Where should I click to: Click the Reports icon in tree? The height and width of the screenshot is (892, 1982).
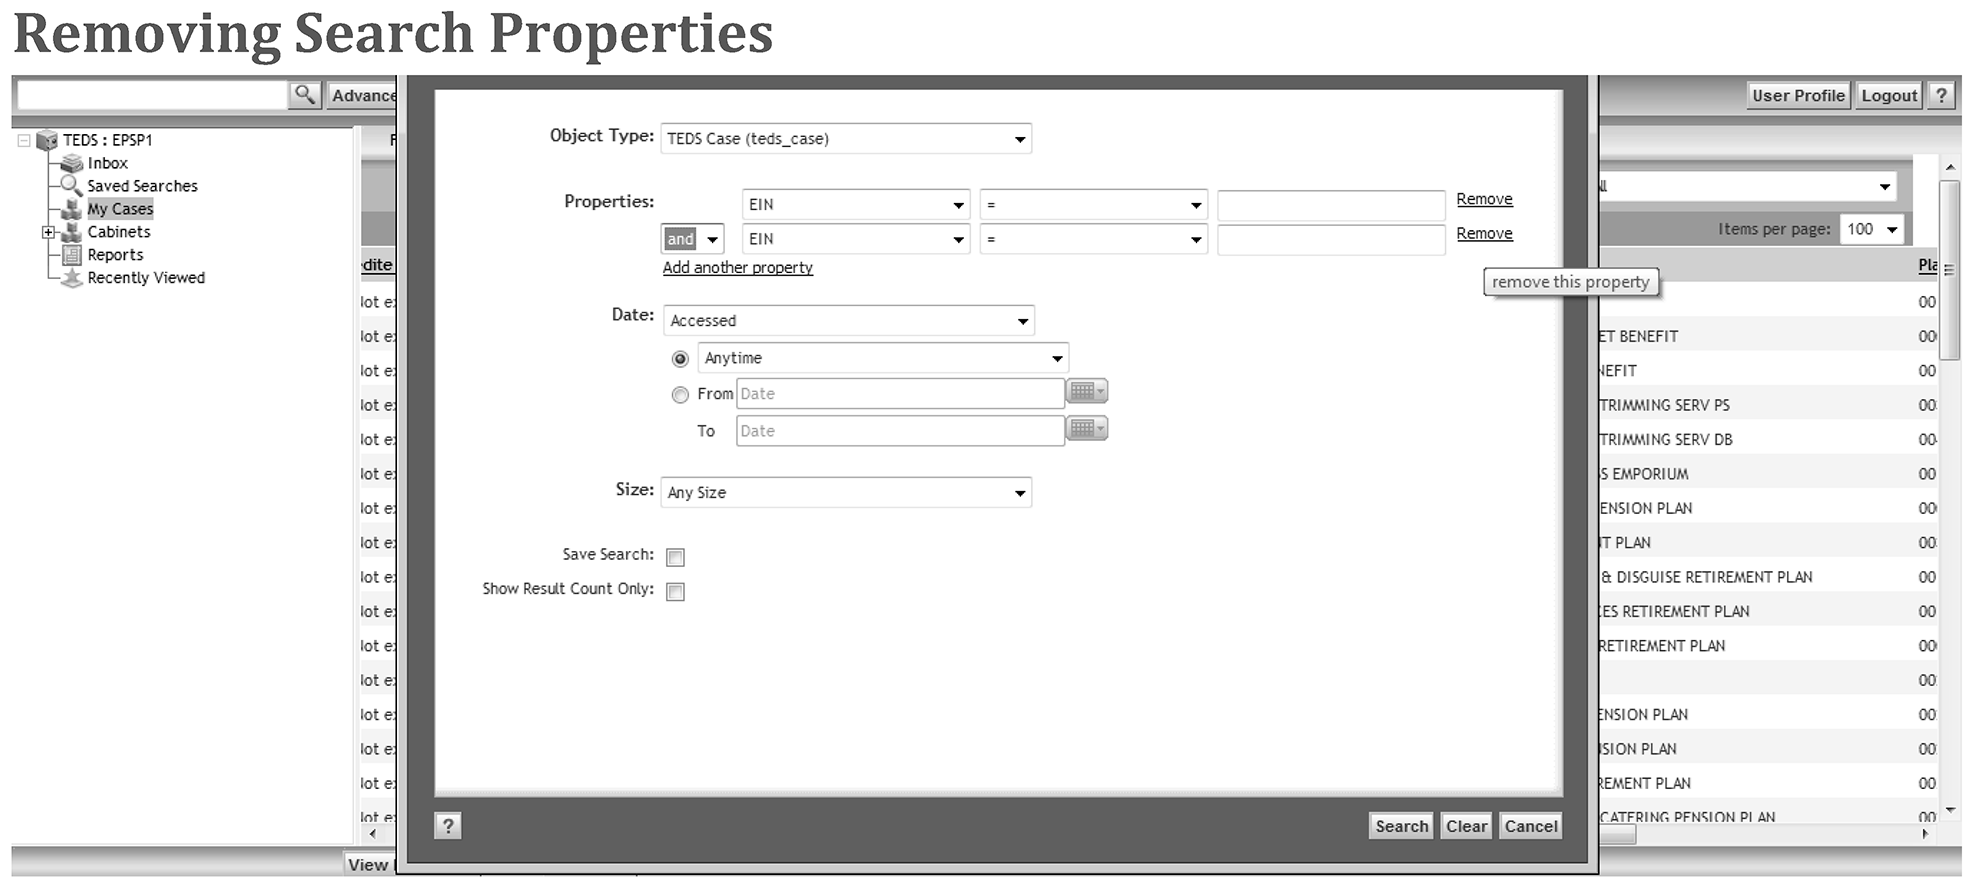pos(72,255)
